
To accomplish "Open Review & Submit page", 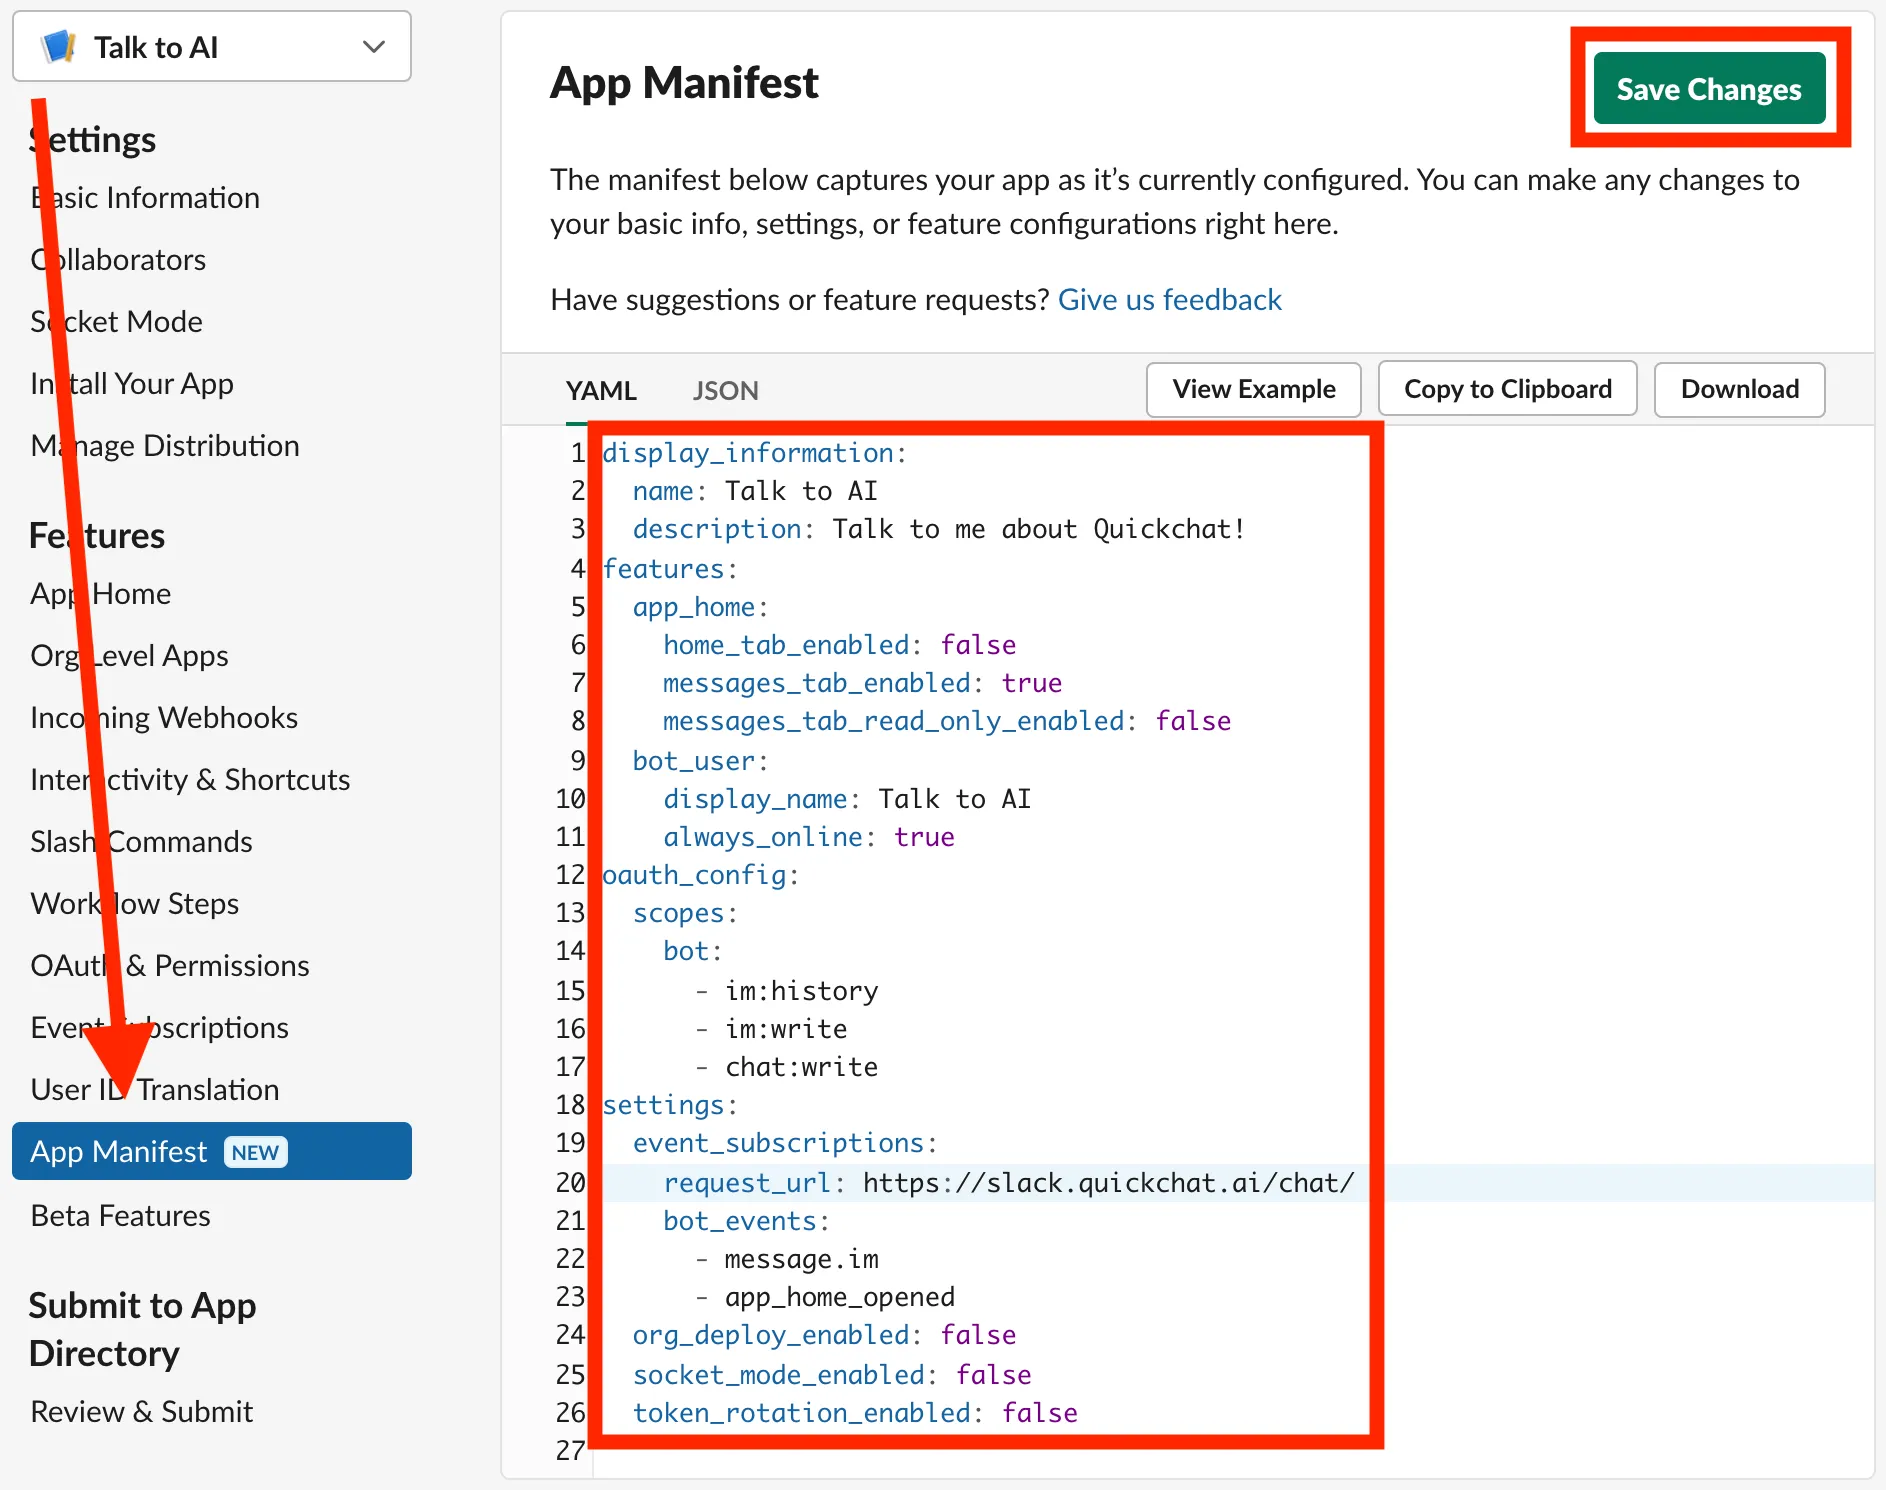I will tap(141, 1412).
